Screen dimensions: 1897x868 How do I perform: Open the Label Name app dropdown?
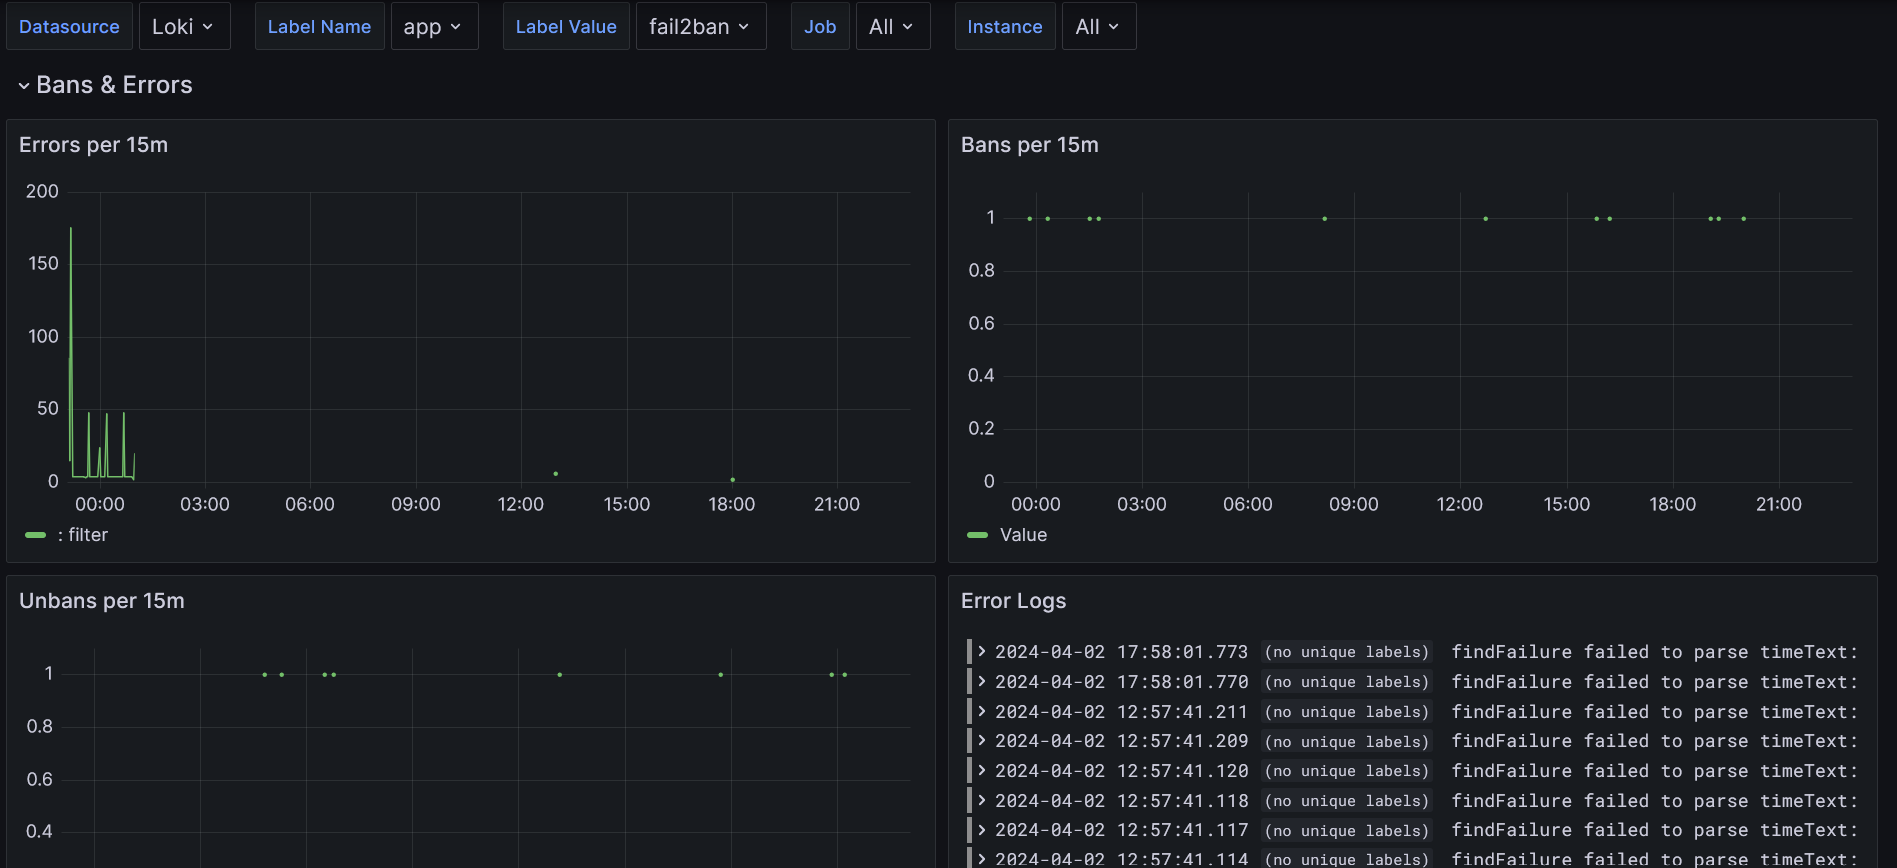[x=433, y=27]
